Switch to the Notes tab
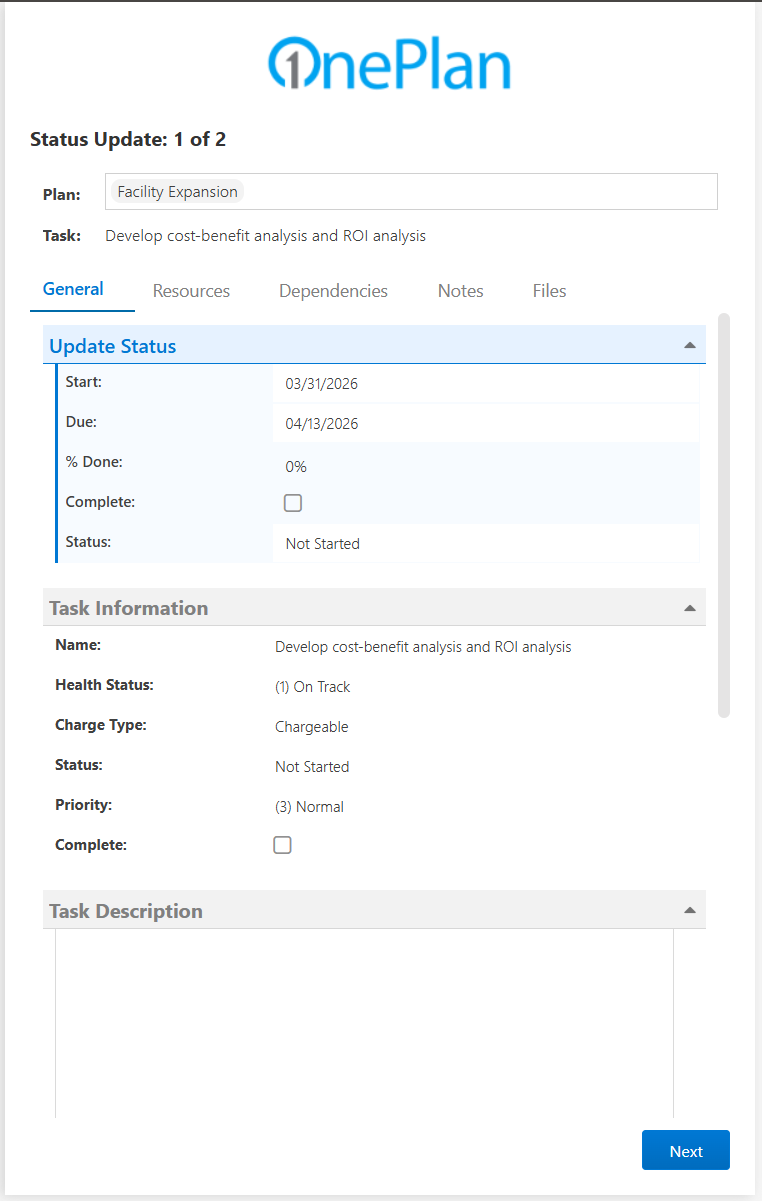Viewport: 762px width, 1201px height. (460, 291)
